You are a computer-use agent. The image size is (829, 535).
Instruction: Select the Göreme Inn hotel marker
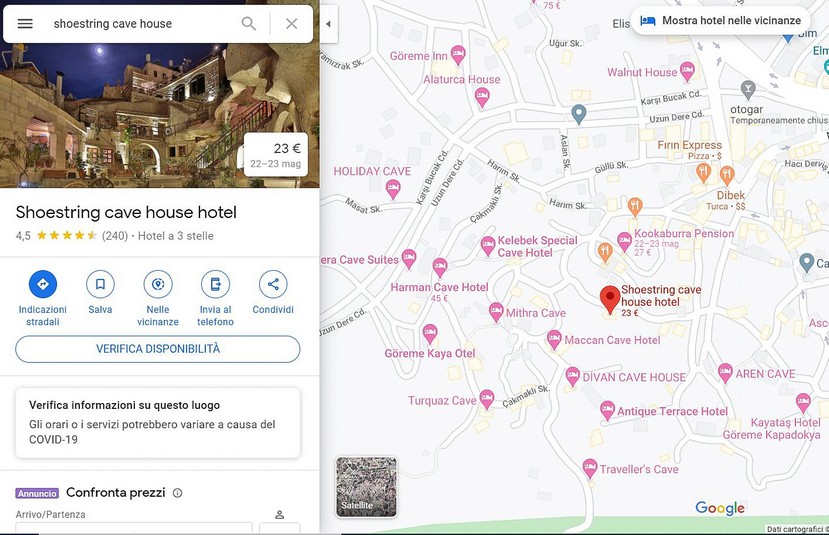tap(458, 54)
